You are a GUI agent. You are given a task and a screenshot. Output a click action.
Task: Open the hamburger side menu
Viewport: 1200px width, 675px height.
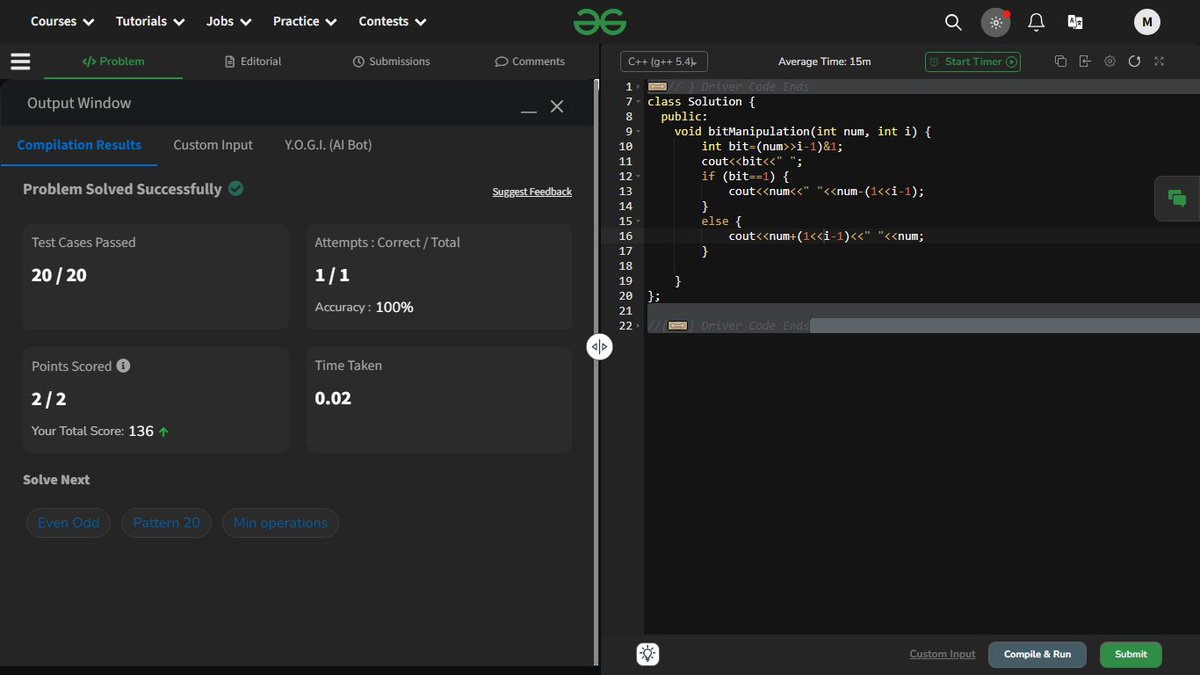[20, 61]
